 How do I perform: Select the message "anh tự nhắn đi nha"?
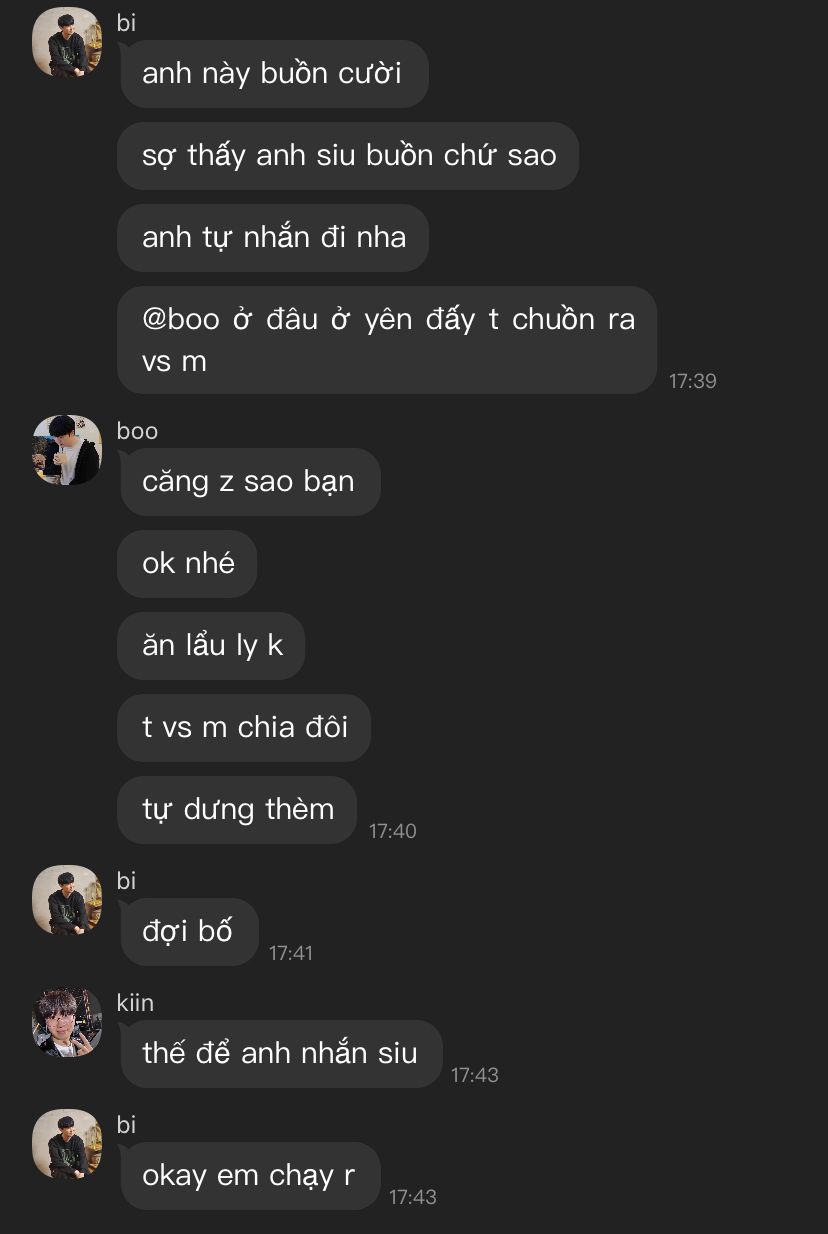coord(273,238)
